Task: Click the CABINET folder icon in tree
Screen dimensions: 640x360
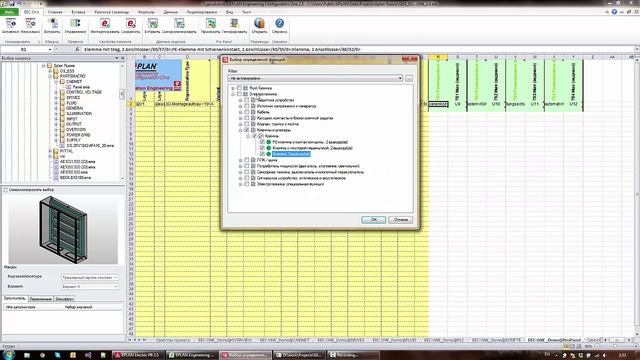Action: click(62, 82)
